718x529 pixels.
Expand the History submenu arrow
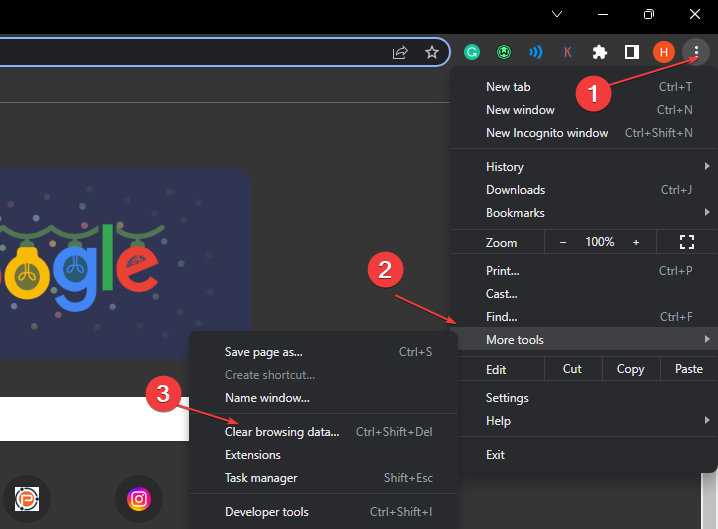point(707,166)
